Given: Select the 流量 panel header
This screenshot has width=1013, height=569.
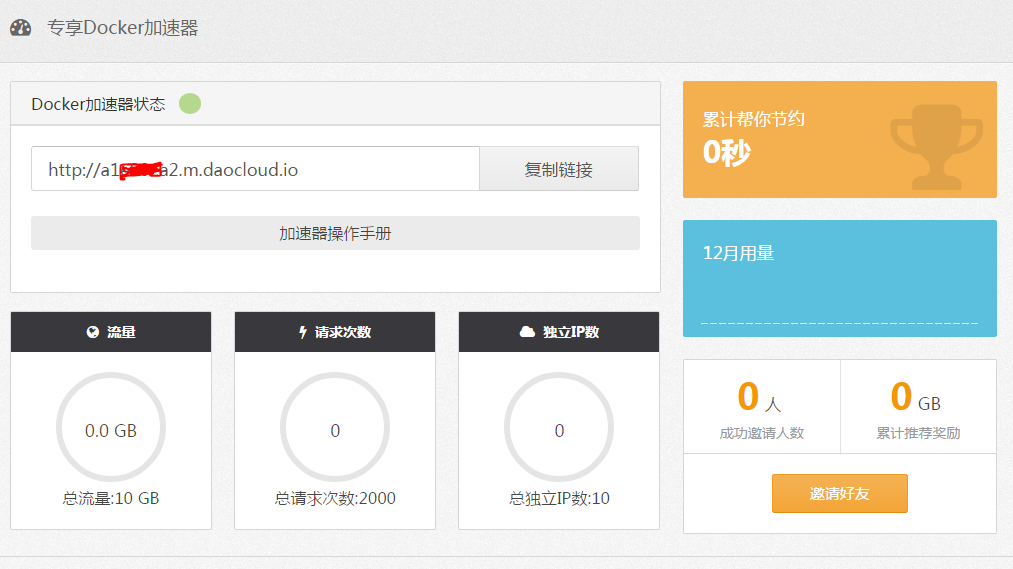Looking at the screenshot, I should pyautogui.click(x=111, y=332).
